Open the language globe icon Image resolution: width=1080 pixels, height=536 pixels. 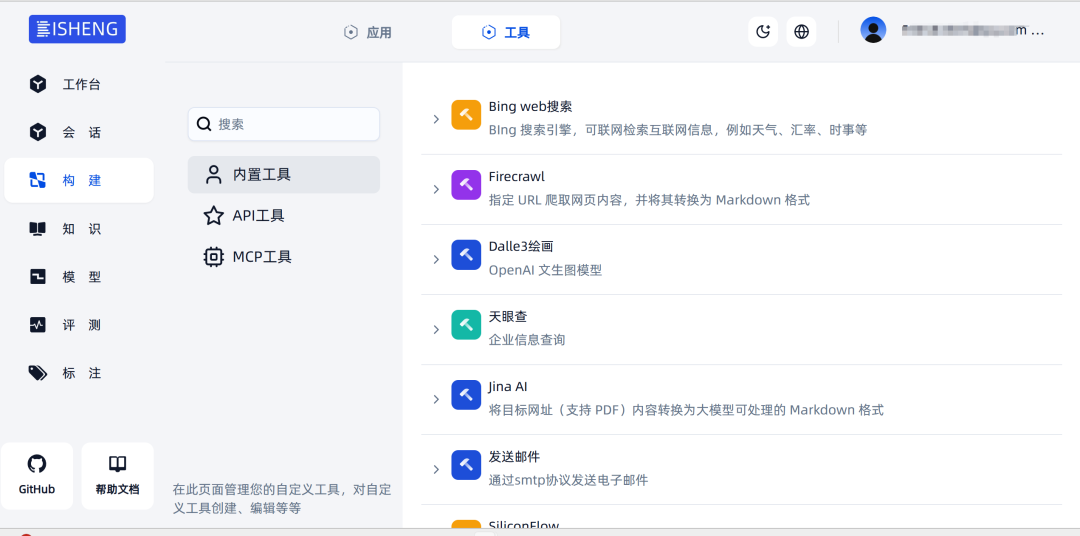coord(802,32)
